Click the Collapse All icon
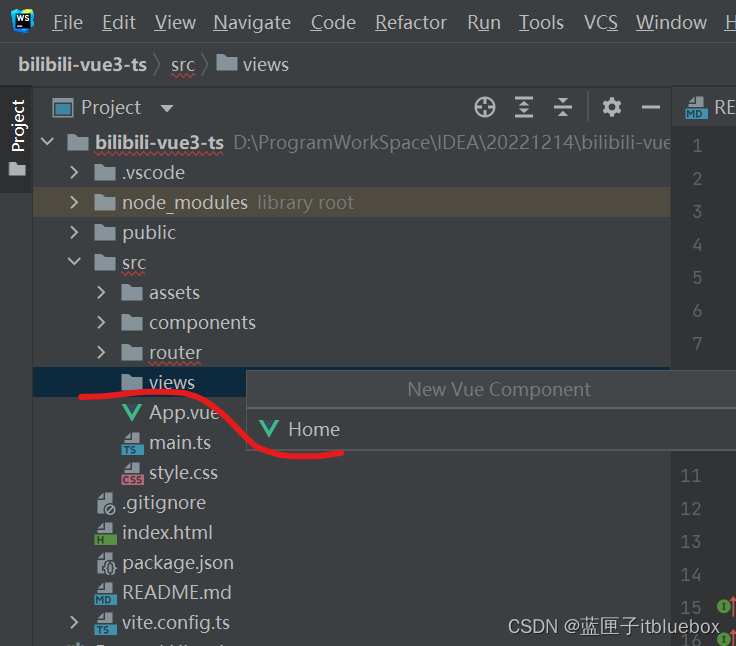Screen dimensions: 736x646 (x=563, y=107)
